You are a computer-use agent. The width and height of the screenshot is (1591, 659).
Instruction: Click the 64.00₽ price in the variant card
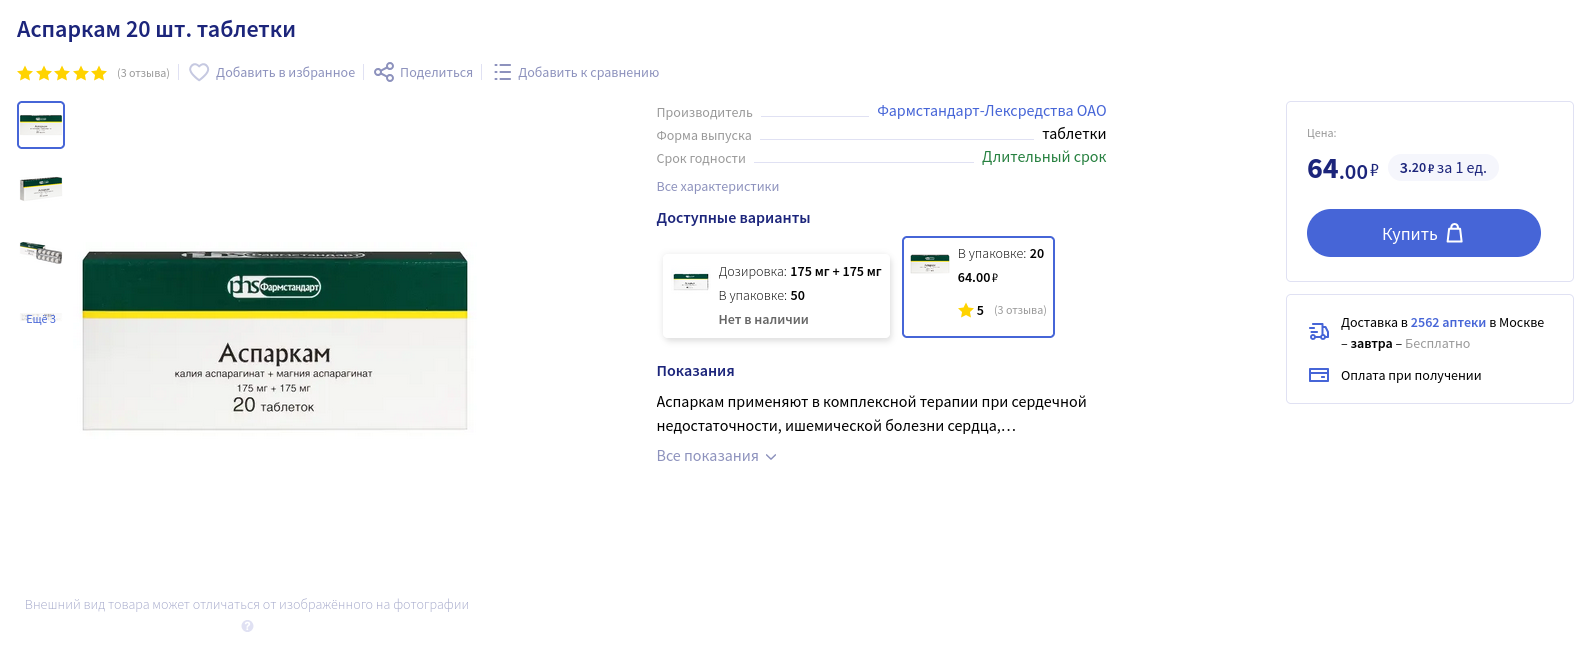tap(978, 278)
